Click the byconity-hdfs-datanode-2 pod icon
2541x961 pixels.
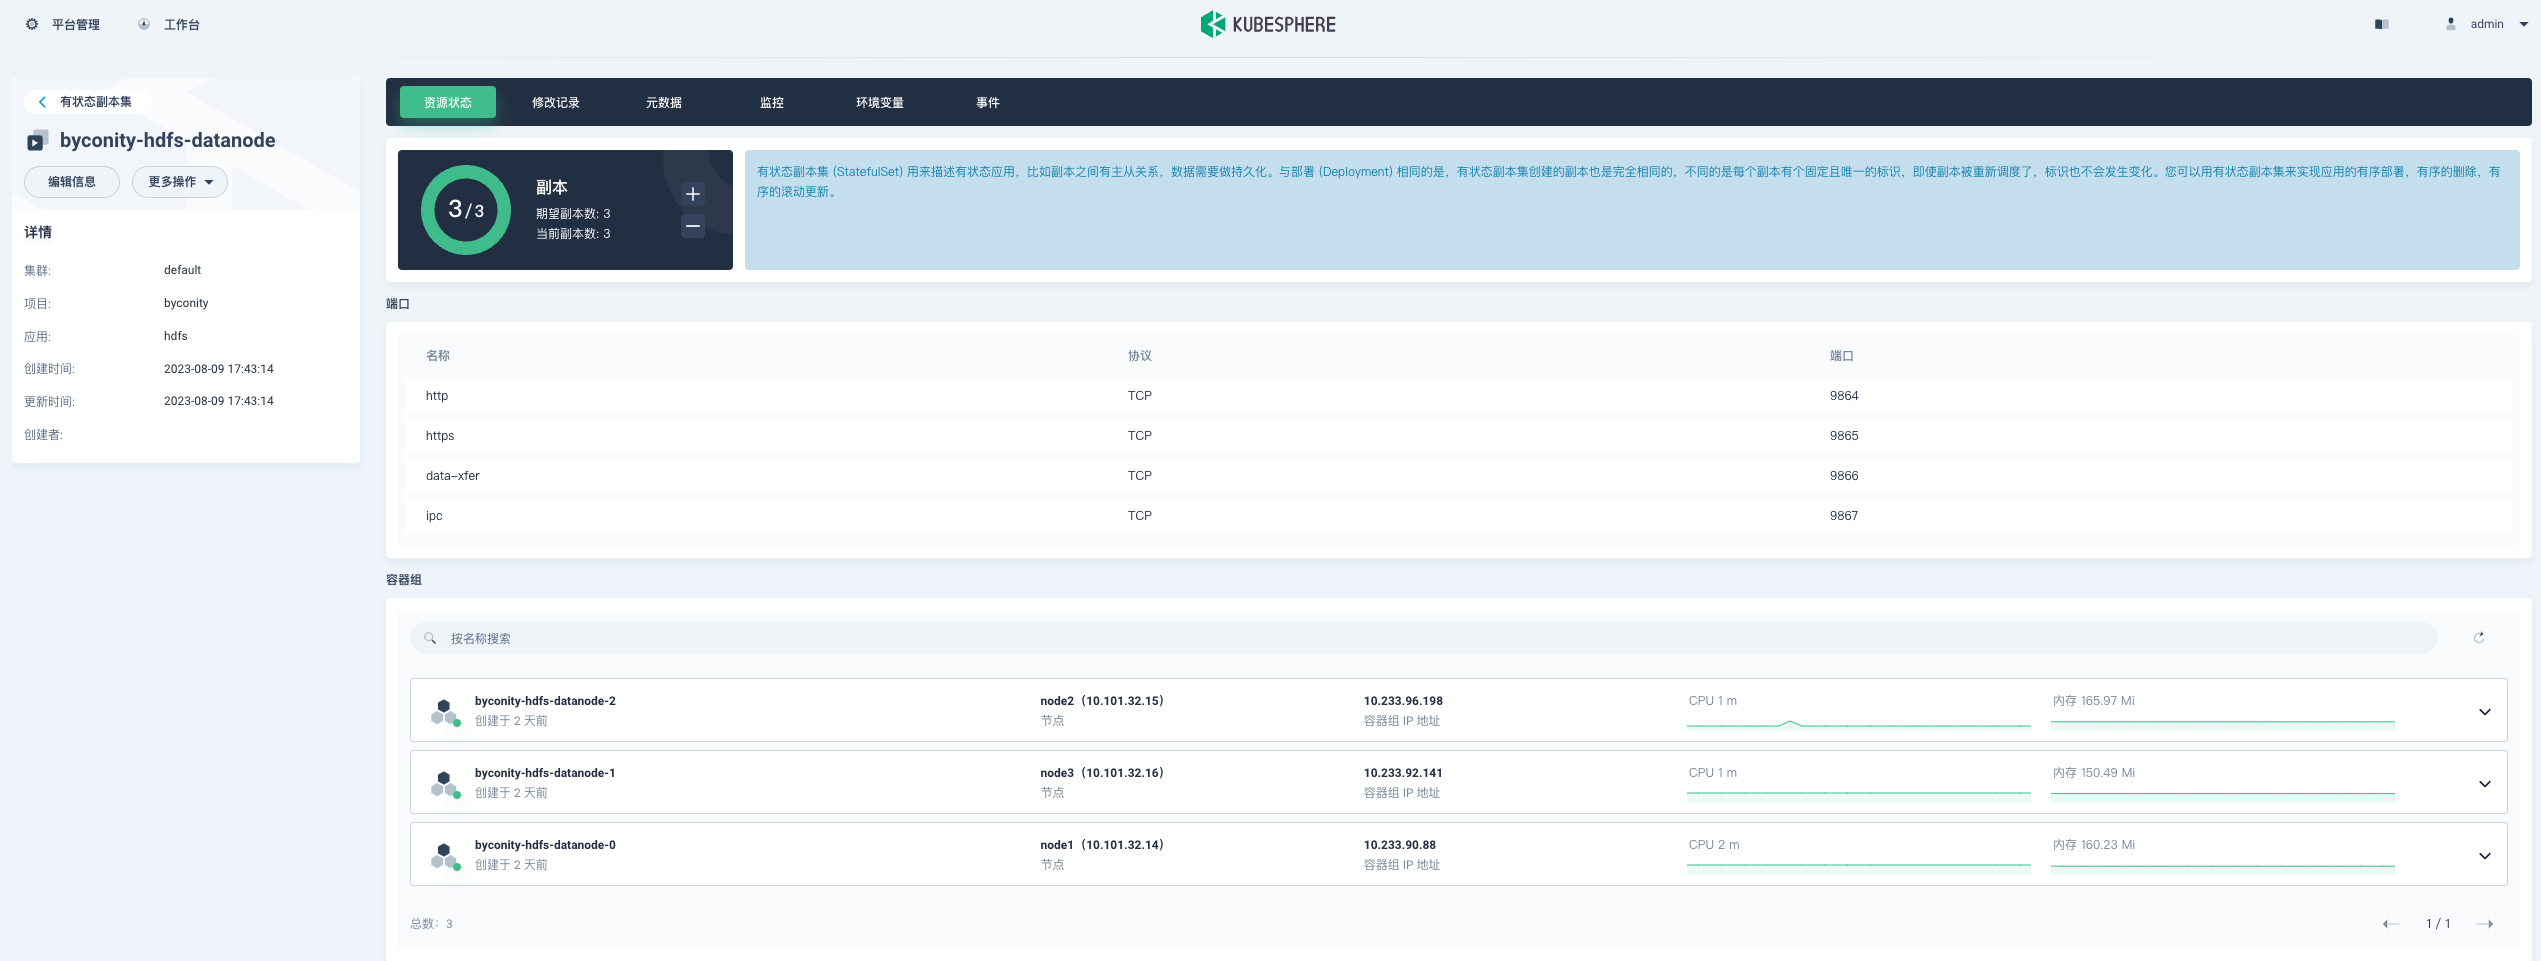tap(444, 711)
